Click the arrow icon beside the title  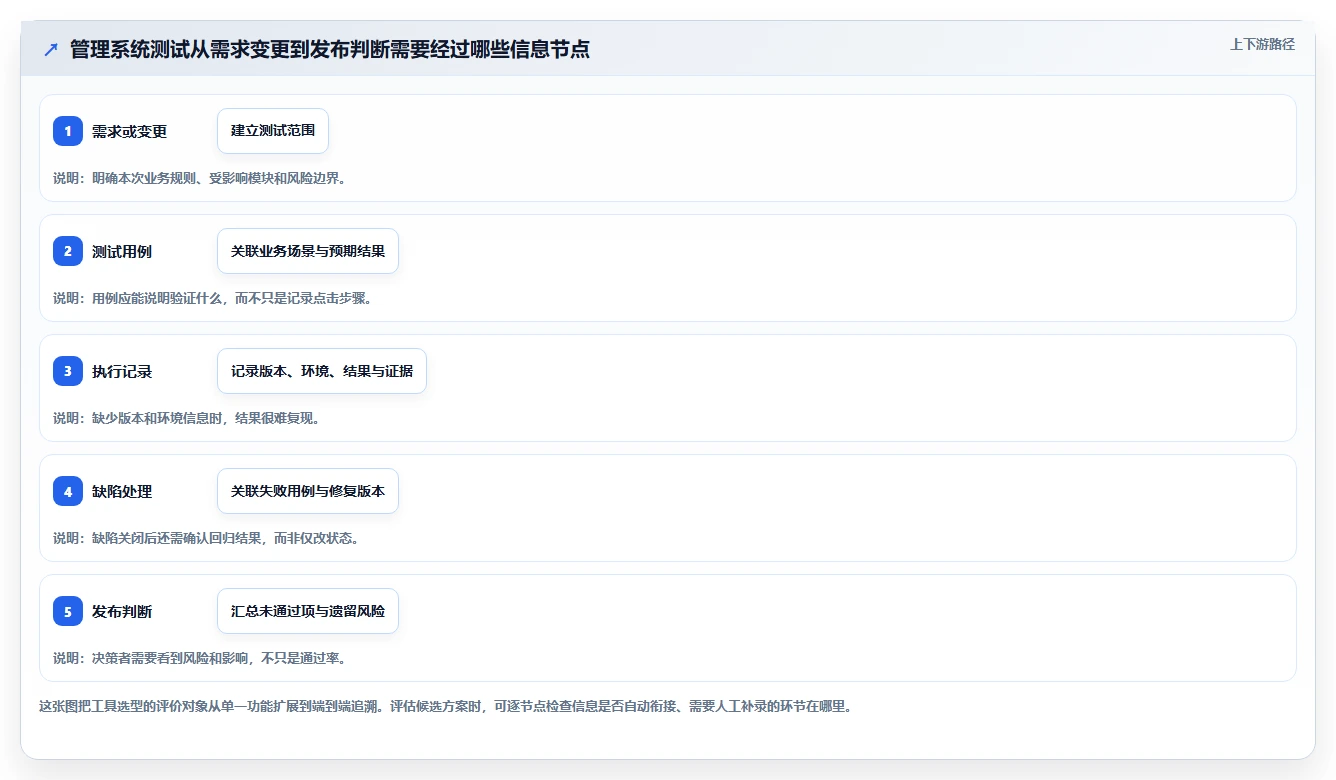pyautogui.click(x=51, y=50)
